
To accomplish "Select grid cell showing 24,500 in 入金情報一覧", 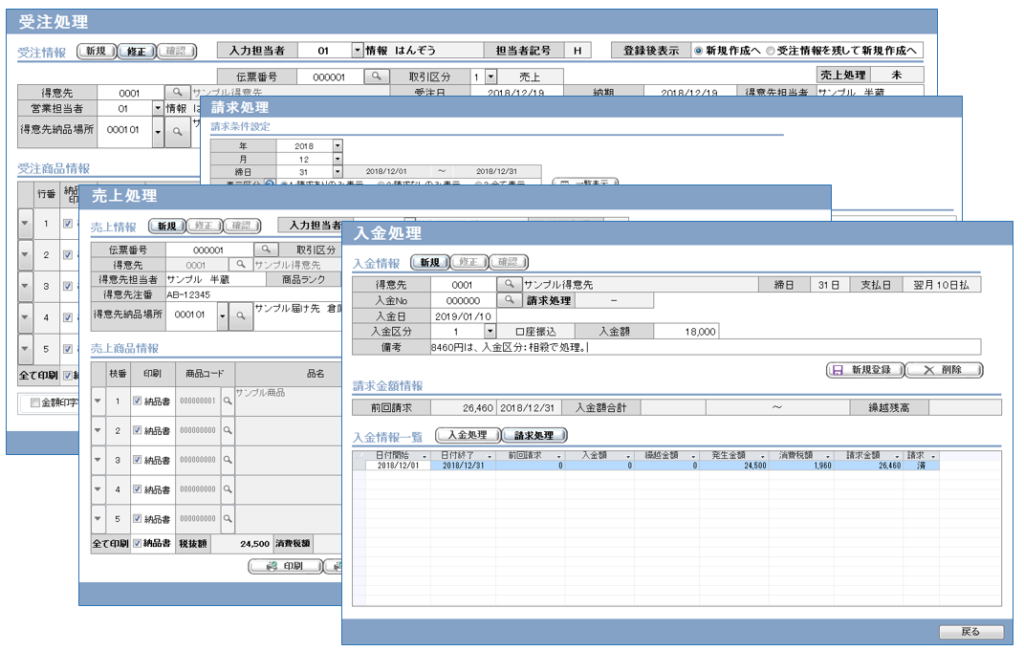I will 734,466.
